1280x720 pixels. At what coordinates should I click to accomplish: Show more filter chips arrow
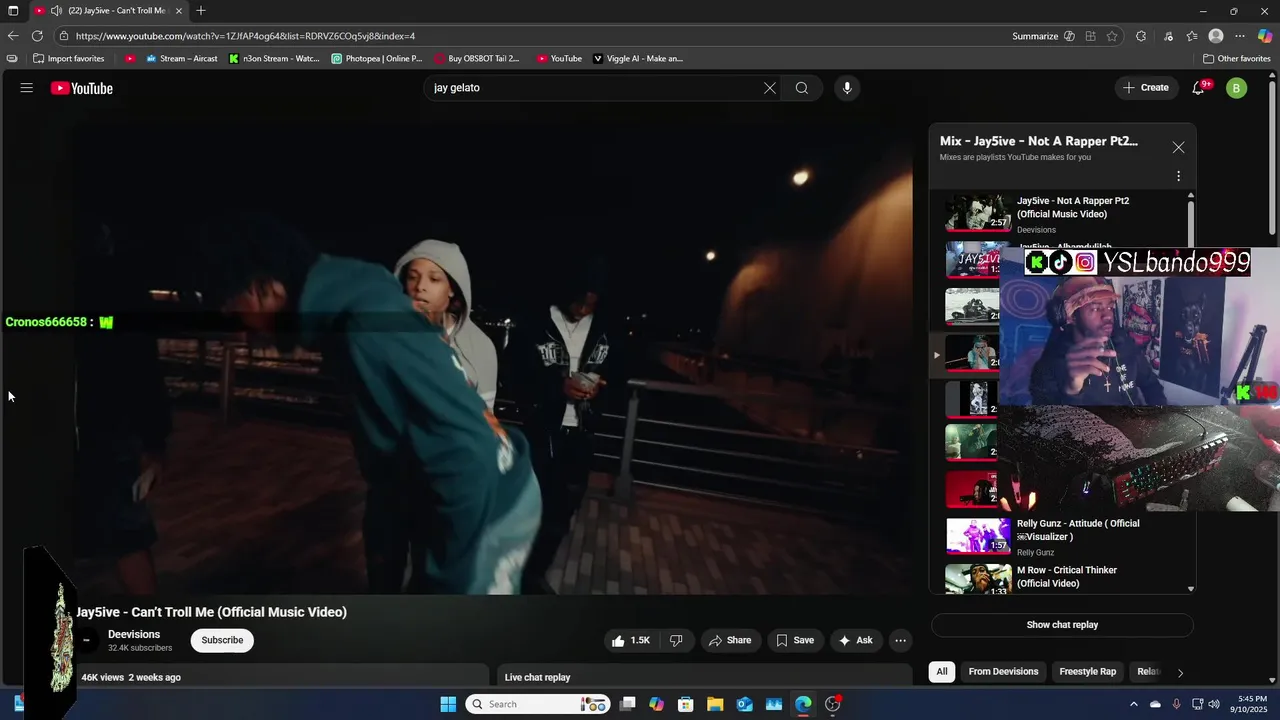click(1180, 673)
